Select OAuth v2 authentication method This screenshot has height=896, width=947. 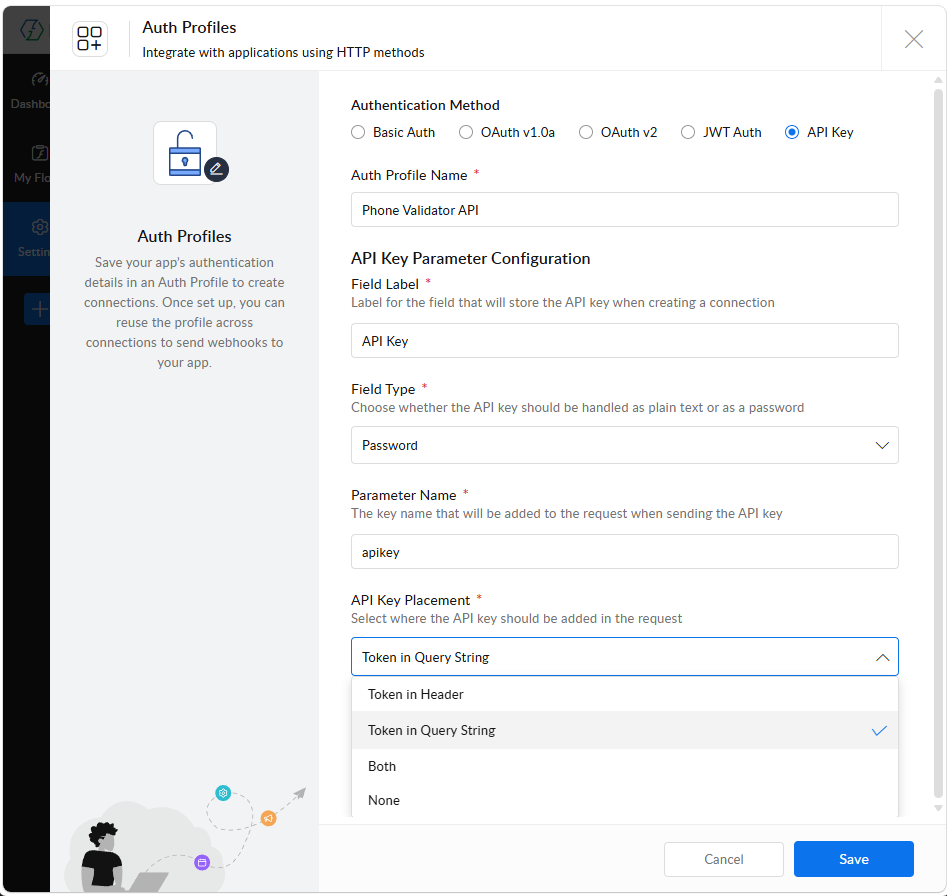(x=618, y=132)
